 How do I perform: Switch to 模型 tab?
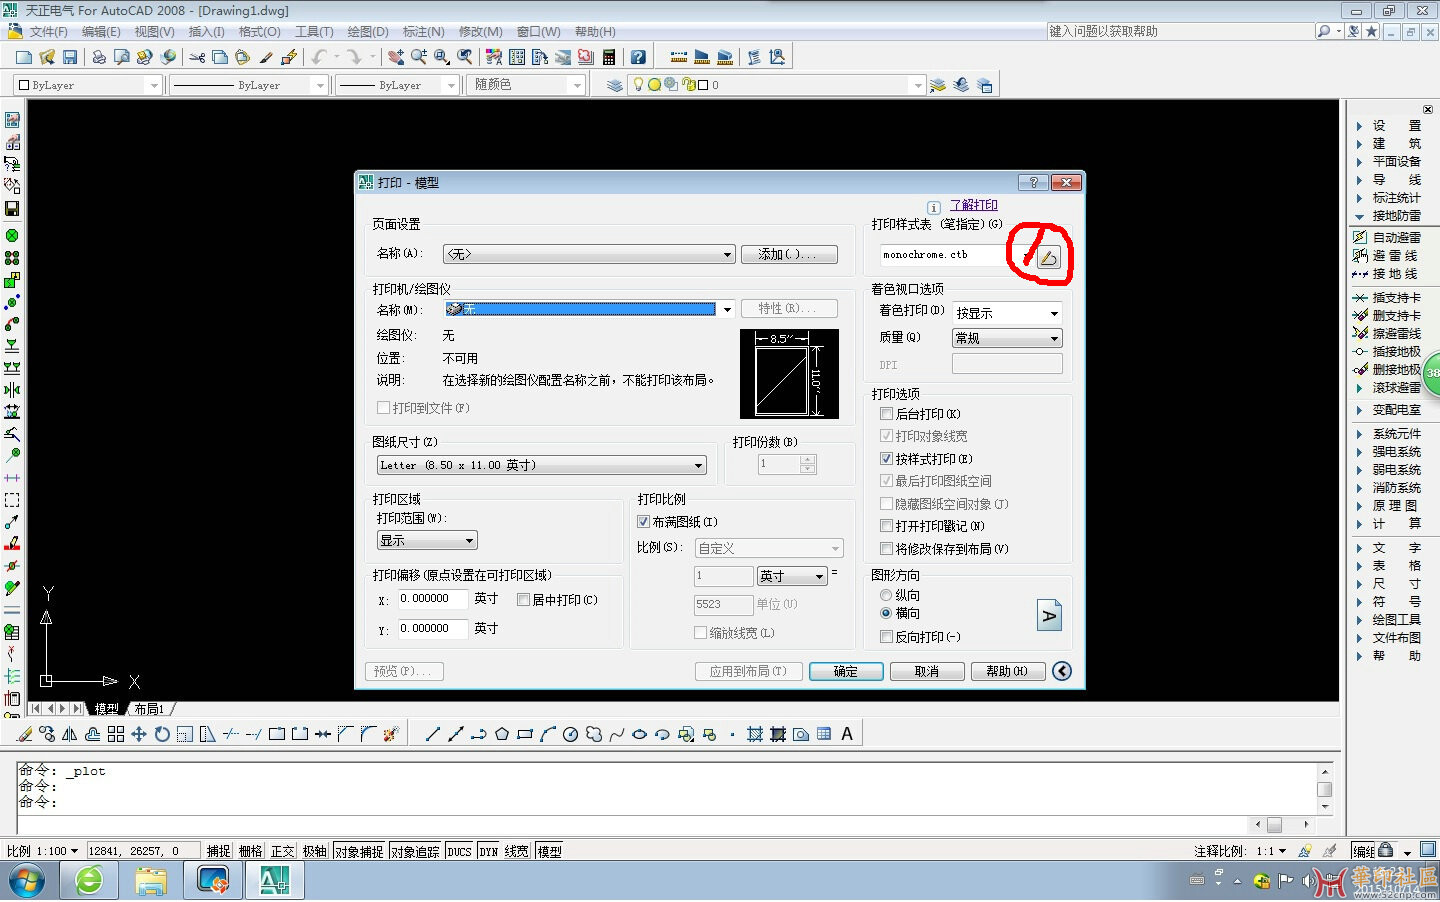[106, 709]
